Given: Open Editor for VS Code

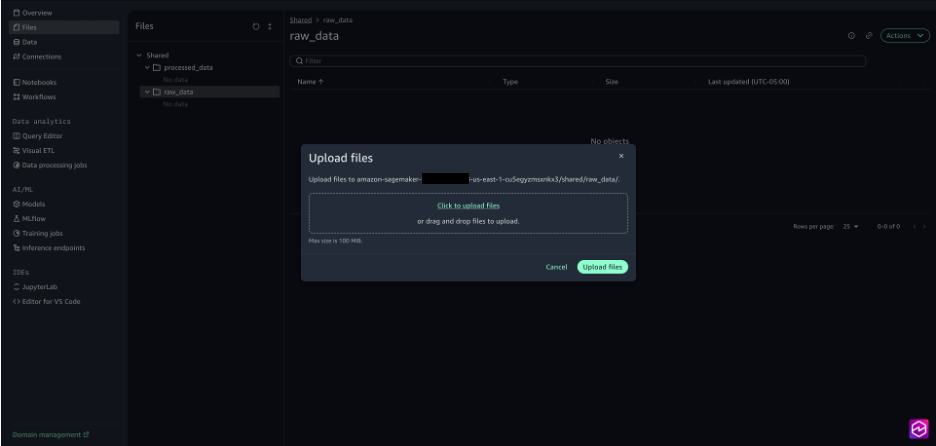Looking at the screenshot, I should 50,301.
